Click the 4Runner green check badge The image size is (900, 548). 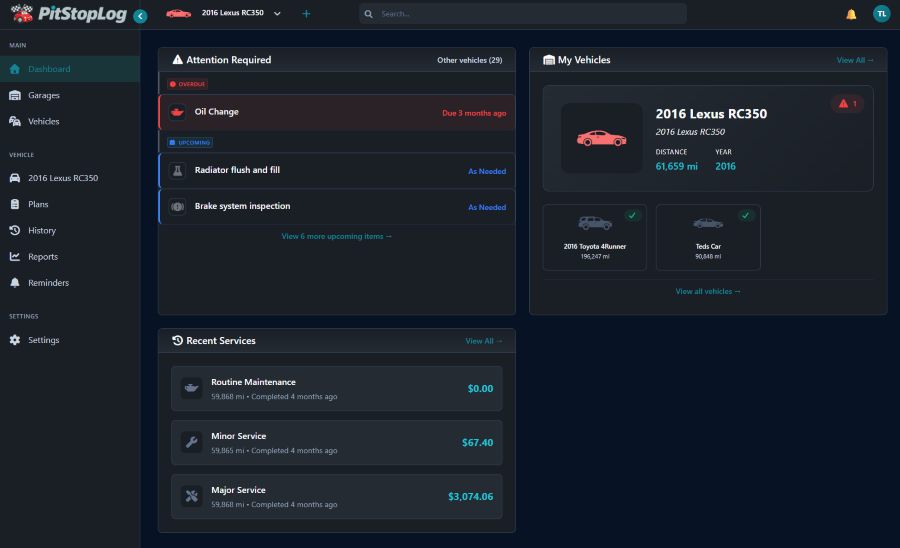632,216
